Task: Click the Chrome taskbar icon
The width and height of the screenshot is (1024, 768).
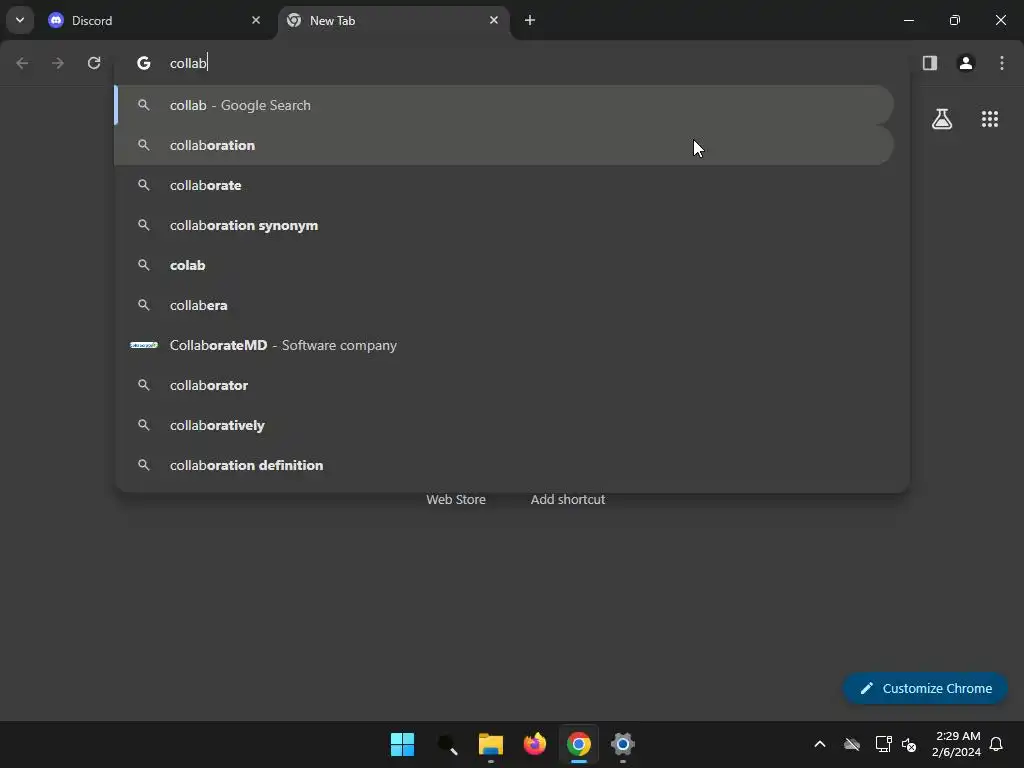Action: (x=579, y=744)
